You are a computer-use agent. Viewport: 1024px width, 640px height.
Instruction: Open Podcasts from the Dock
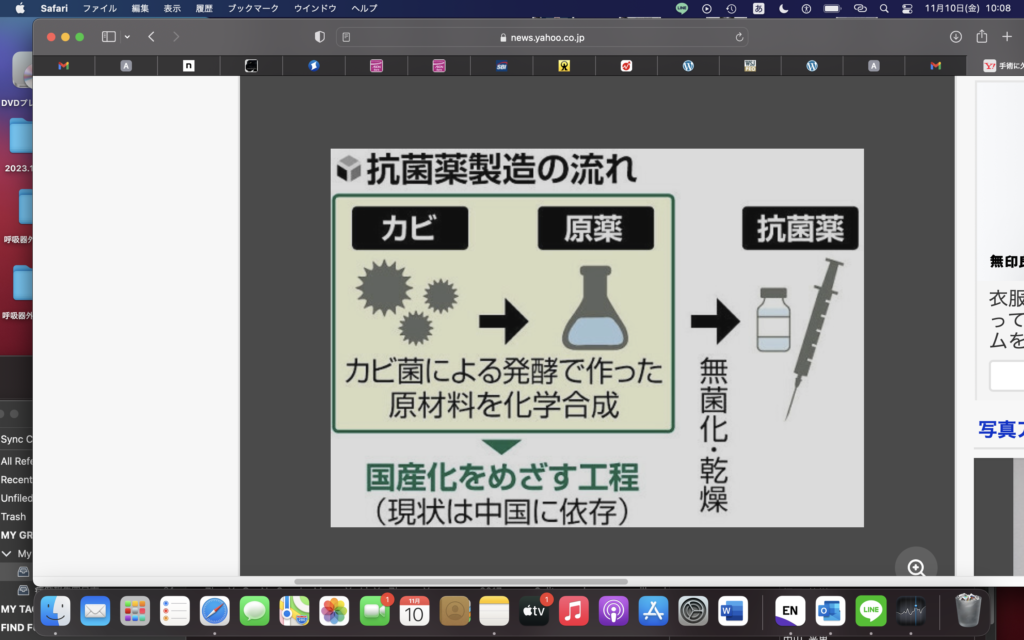pos(612,610)
